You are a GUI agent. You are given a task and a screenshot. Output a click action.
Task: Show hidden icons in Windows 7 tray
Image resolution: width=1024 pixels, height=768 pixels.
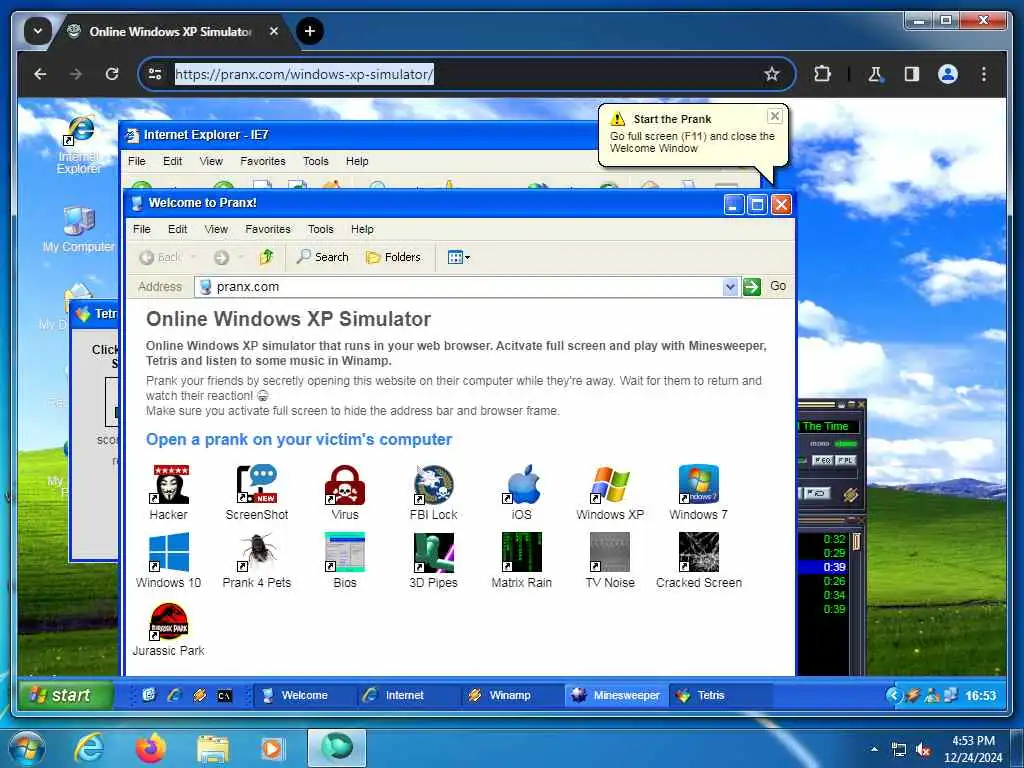coord(874,750)
